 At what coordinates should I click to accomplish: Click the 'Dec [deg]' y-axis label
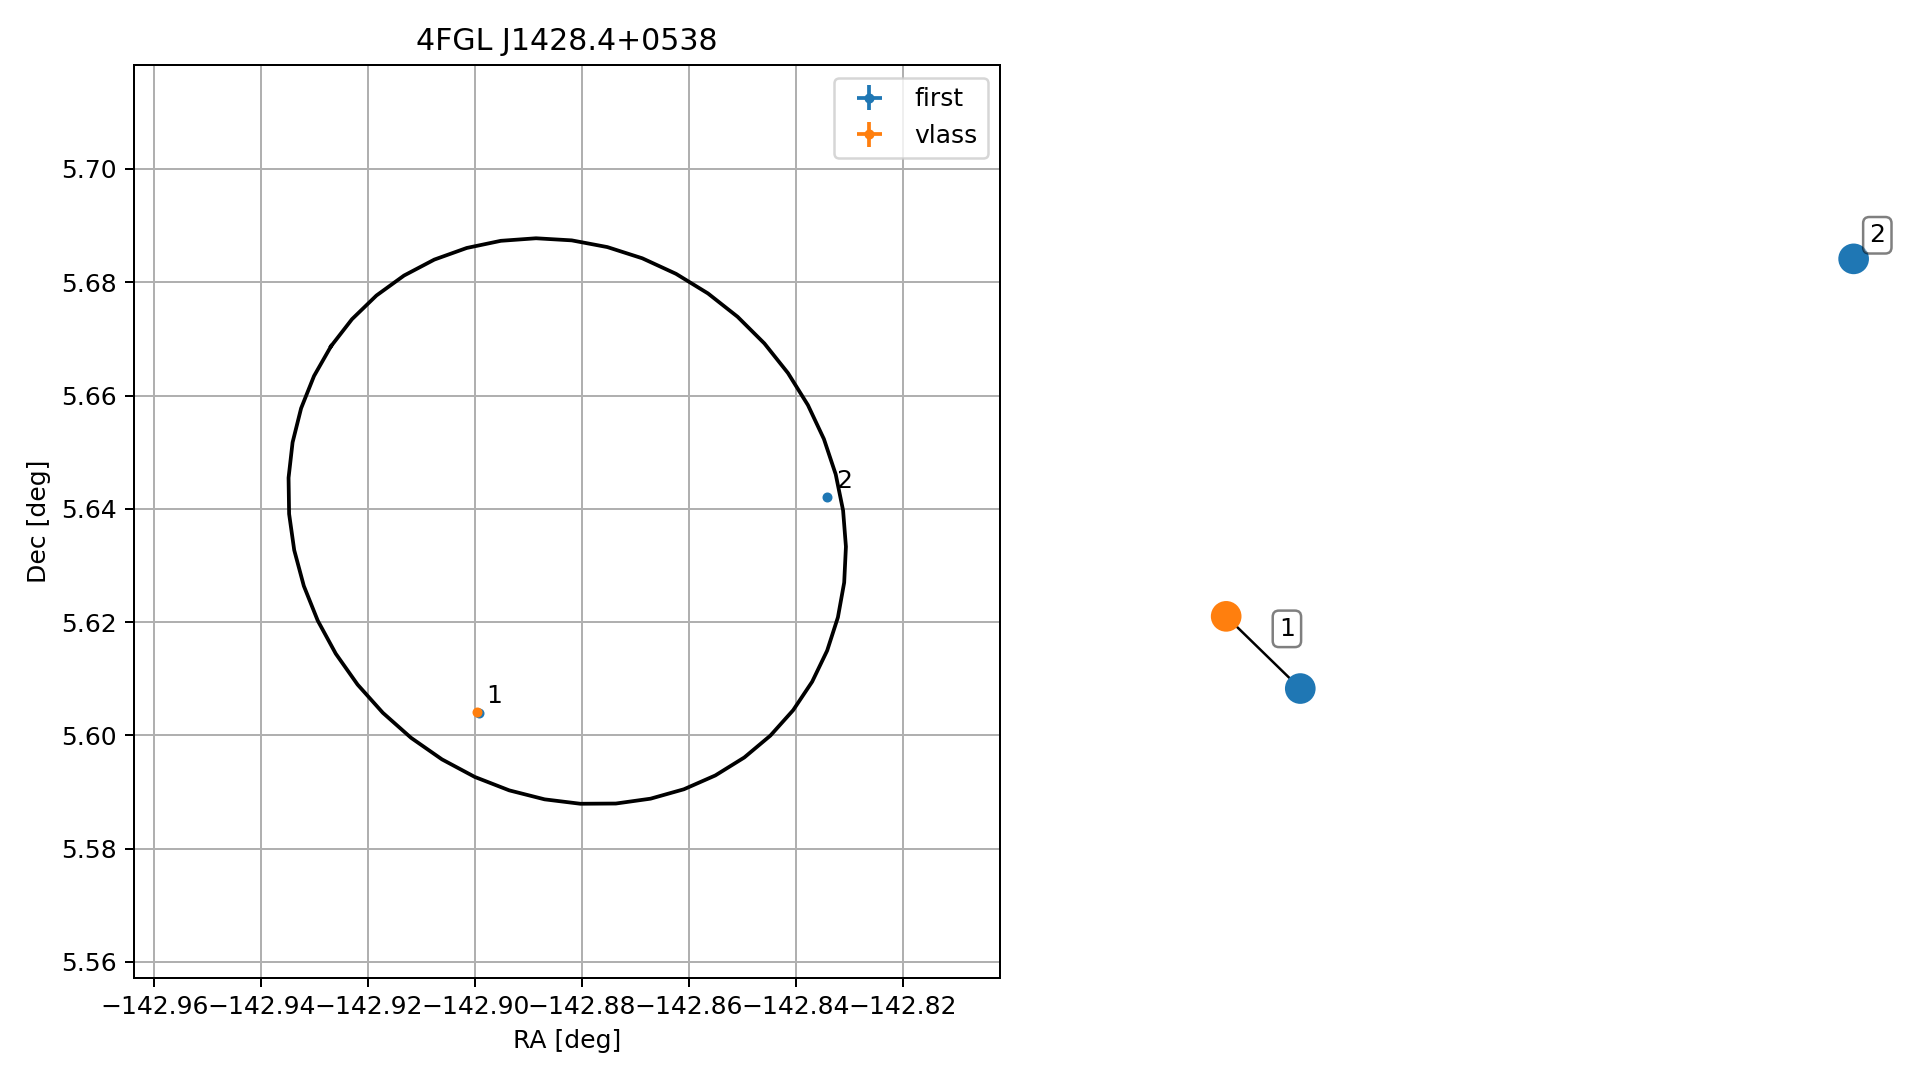coord(37,521)
